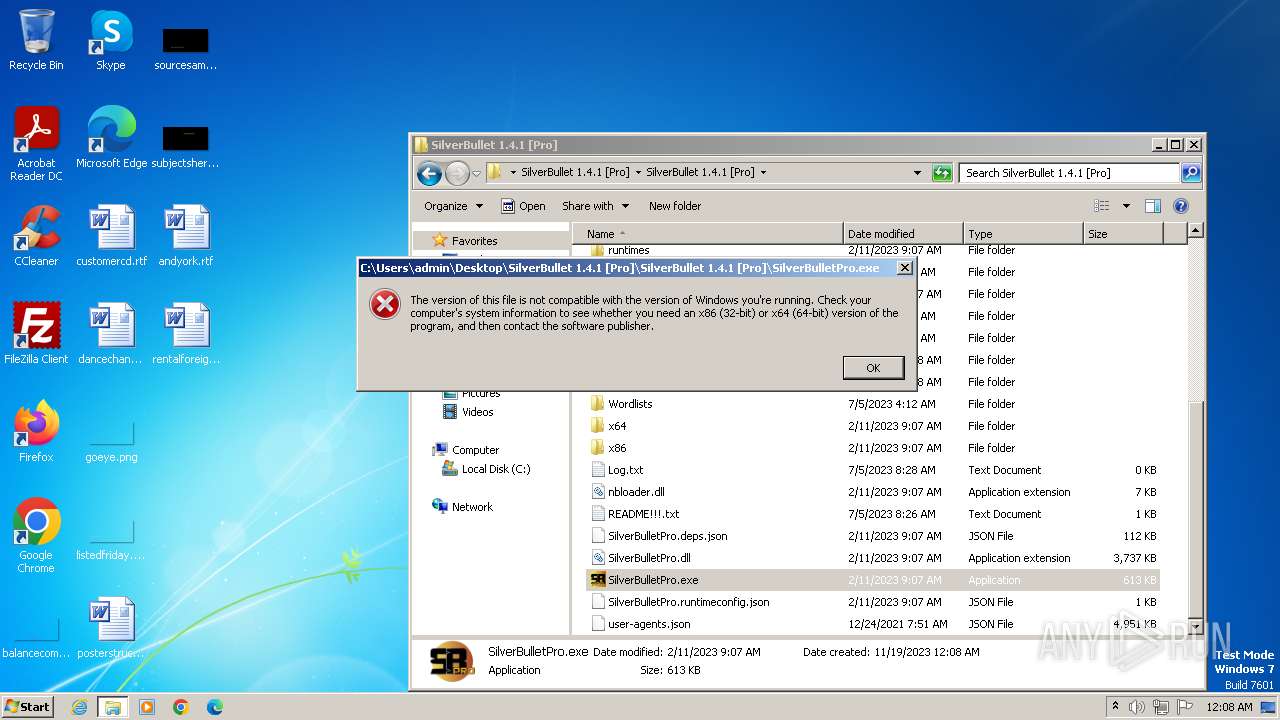The image size is (1280, 720).
Task: Click in the Search SilverBullet field
Action: pyautogui.click(x=1070, y=173)
